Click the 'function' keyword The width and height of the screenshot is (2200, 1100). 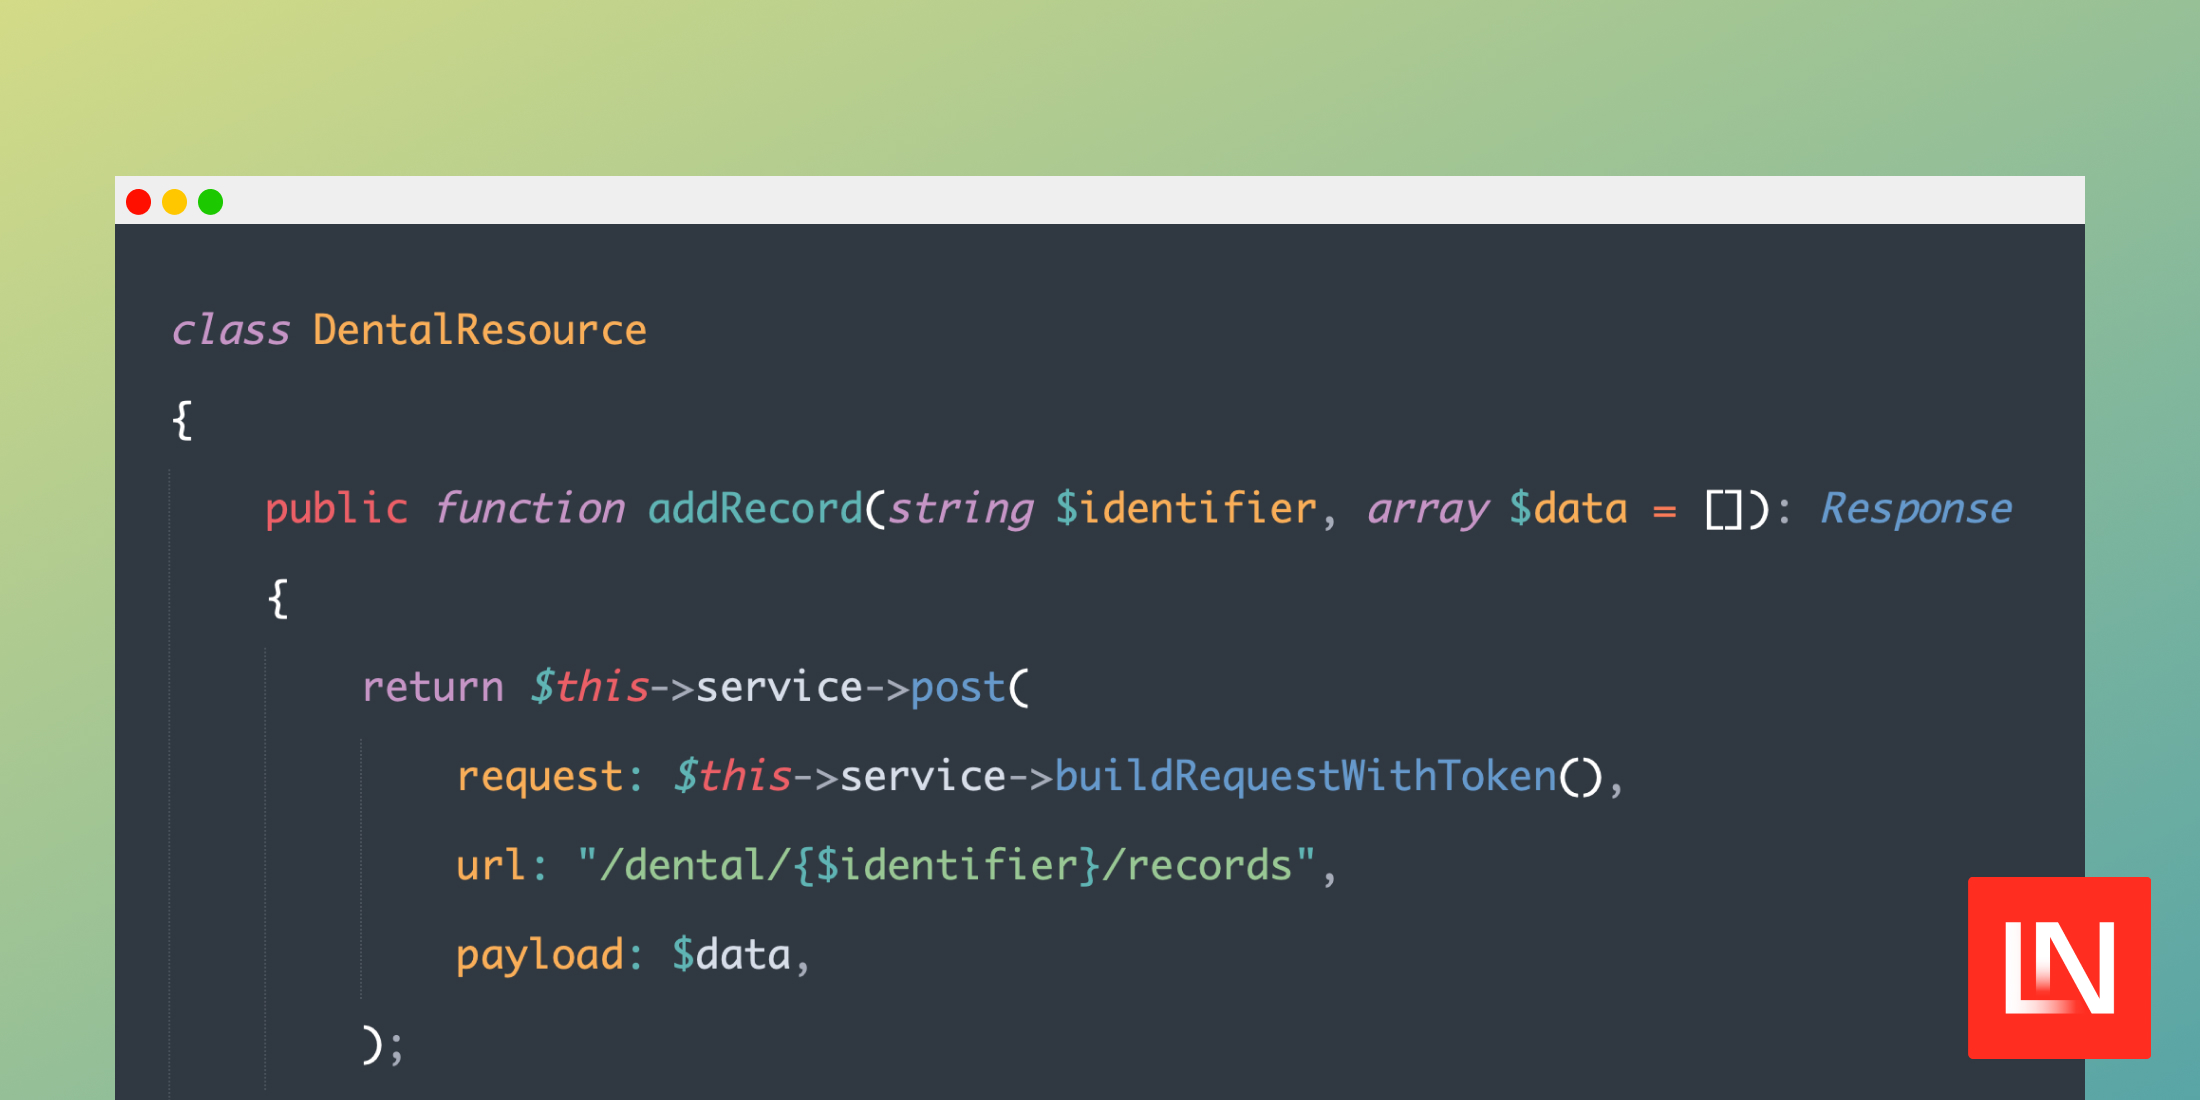coord(530,508)
